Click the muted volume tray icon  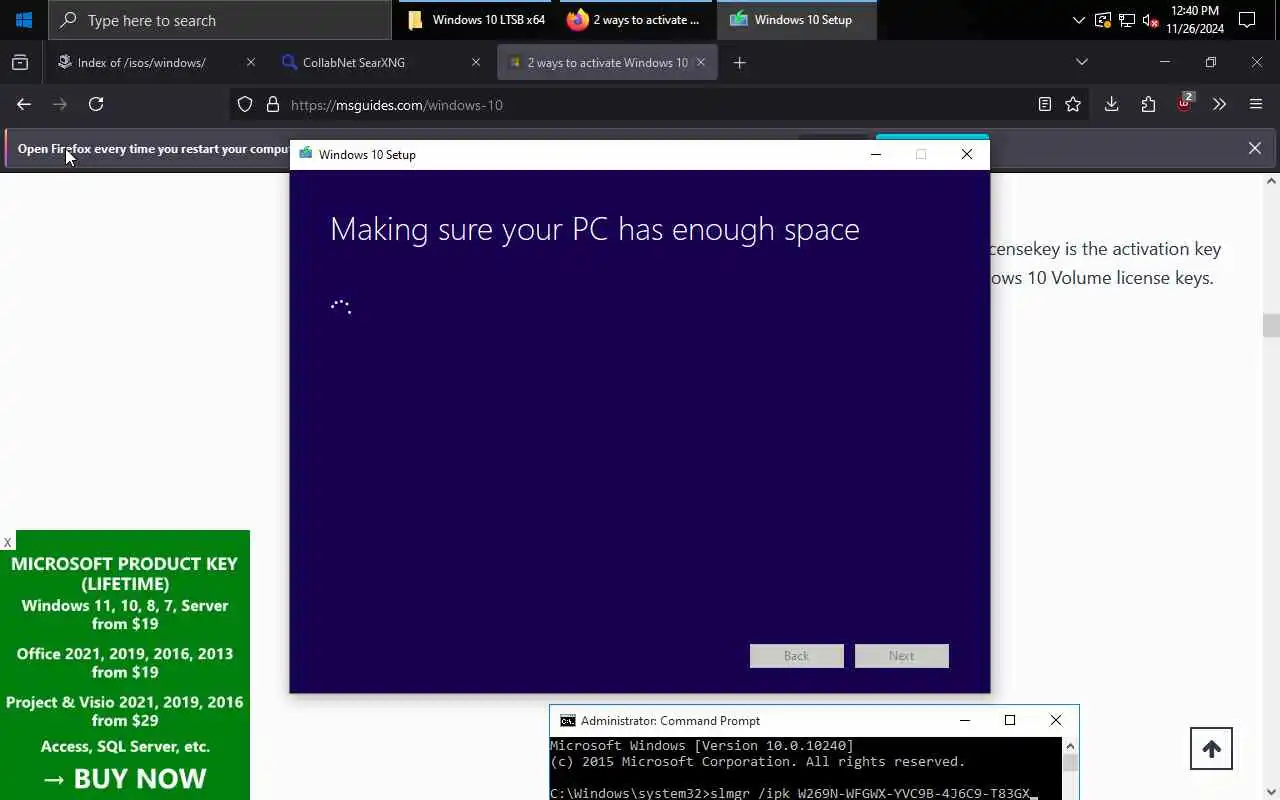click(1151, 20)
